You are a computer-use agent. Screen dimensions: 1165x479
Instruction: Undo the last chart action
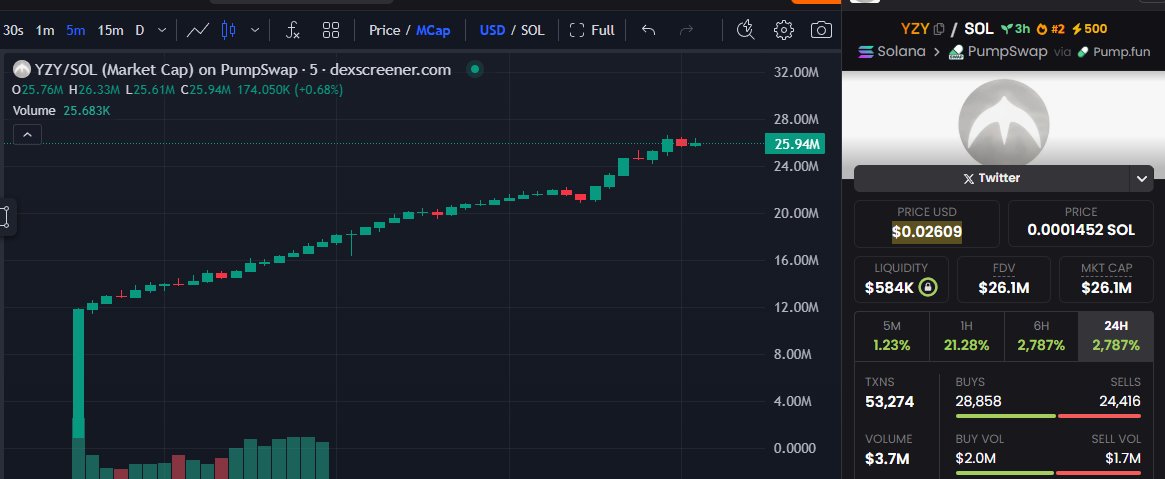(x=648, y=30)
